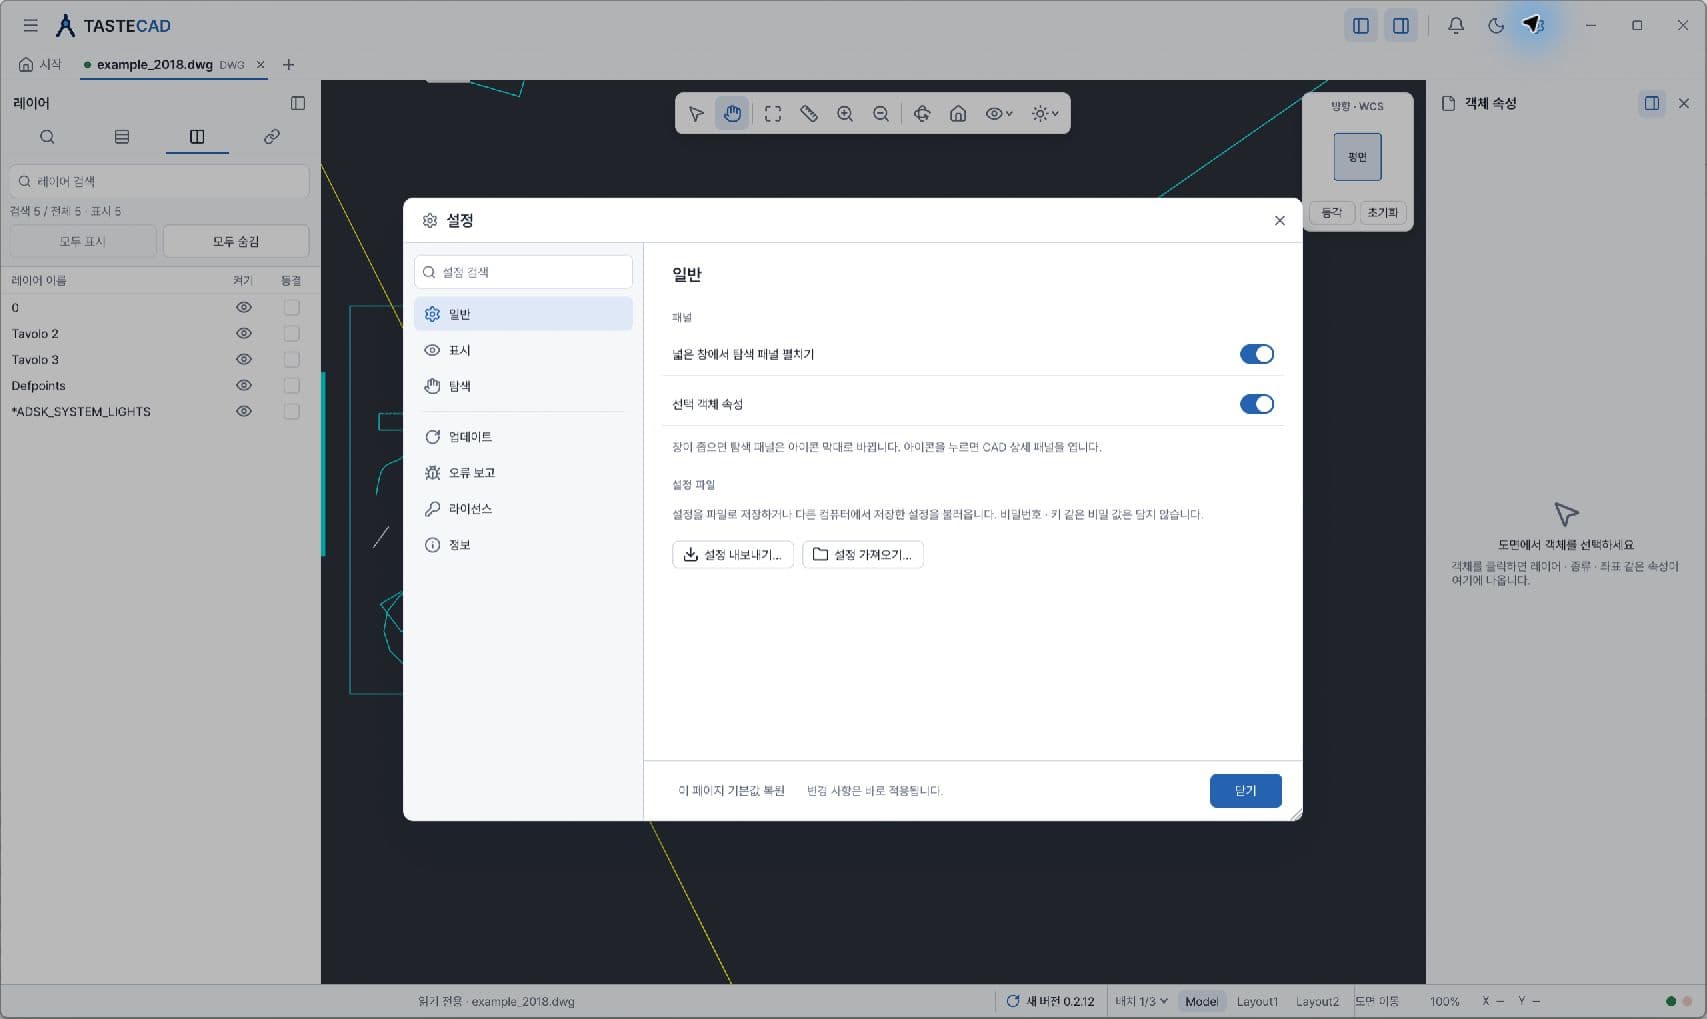1707x1019 pixels.
Task: Open the 1/3 layout dropdown in the status bar
Action: pyautogui.click(x=1141, y=1001)
